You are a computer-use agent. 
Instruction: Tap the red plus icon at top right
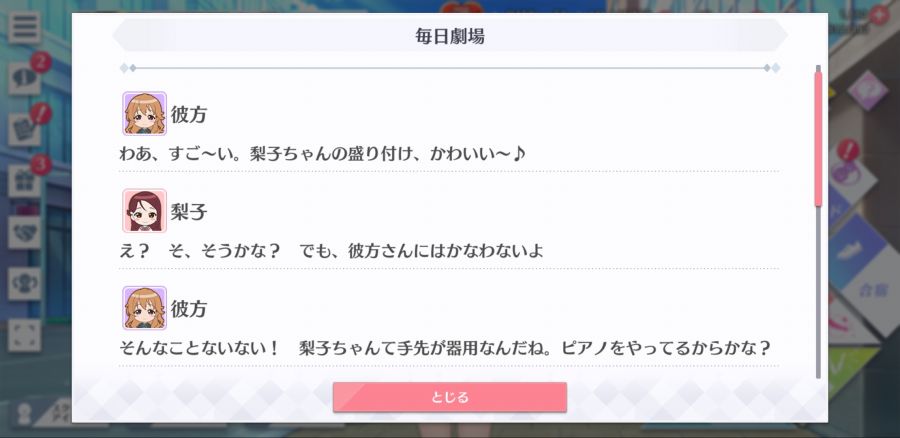click(879, 14)
